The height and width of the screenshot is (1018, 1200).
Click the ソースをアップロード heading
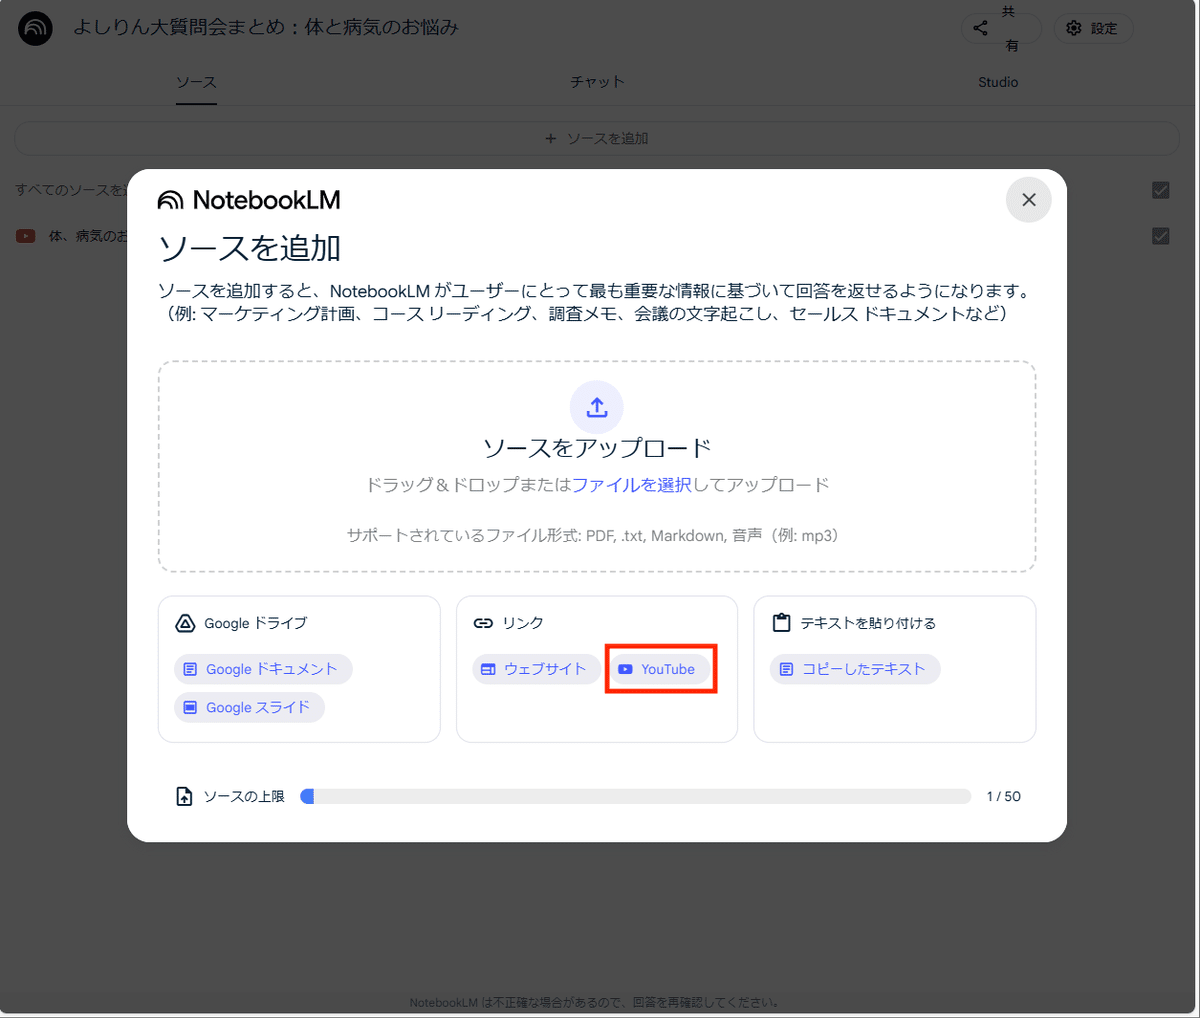[x=597, y=448]
